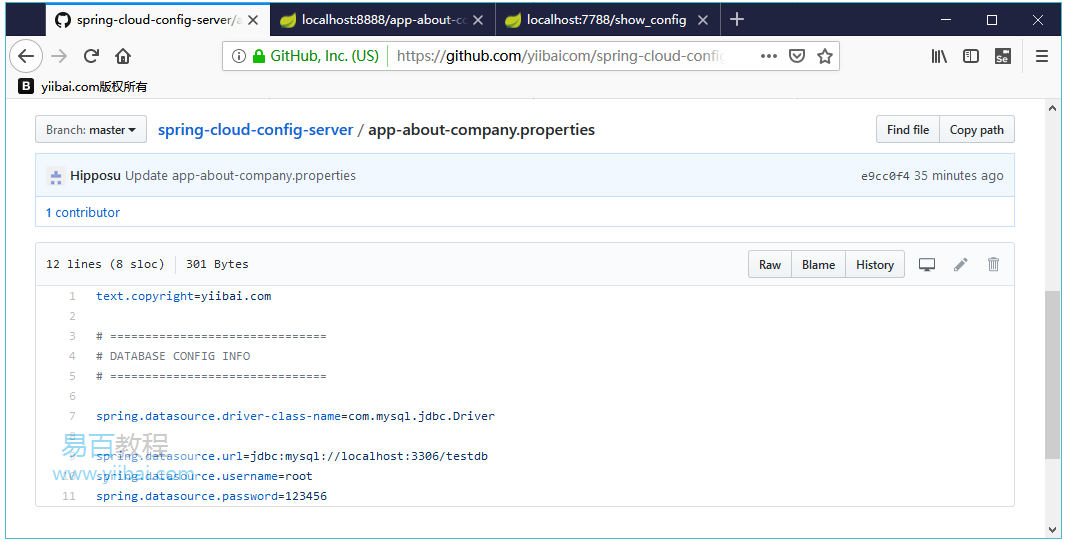Open page actions three-dot menu

[x=768, y=56]
